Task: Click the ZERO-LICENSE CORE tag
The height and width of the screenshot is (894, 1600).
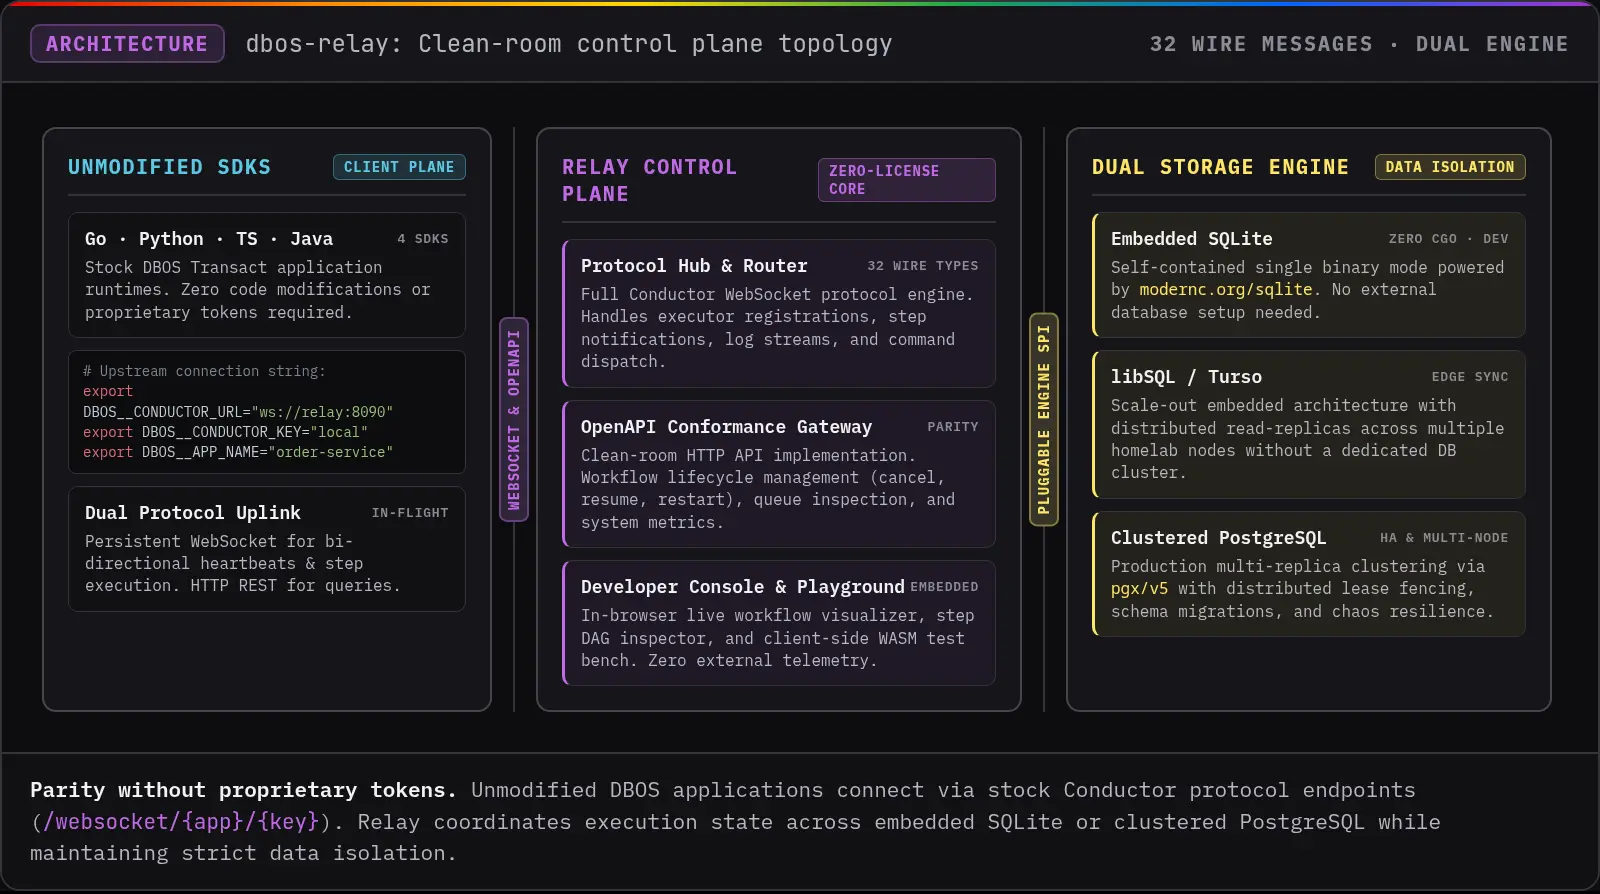Action: pos(907,180)
